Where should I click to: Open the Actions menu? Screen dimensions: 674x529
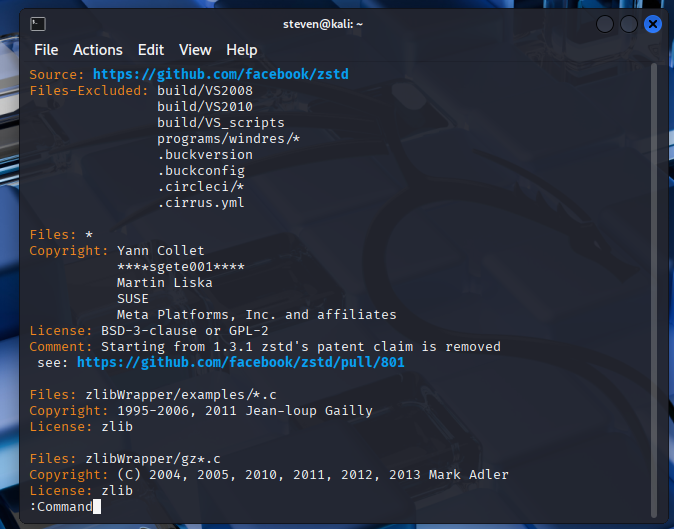(98, 50)
